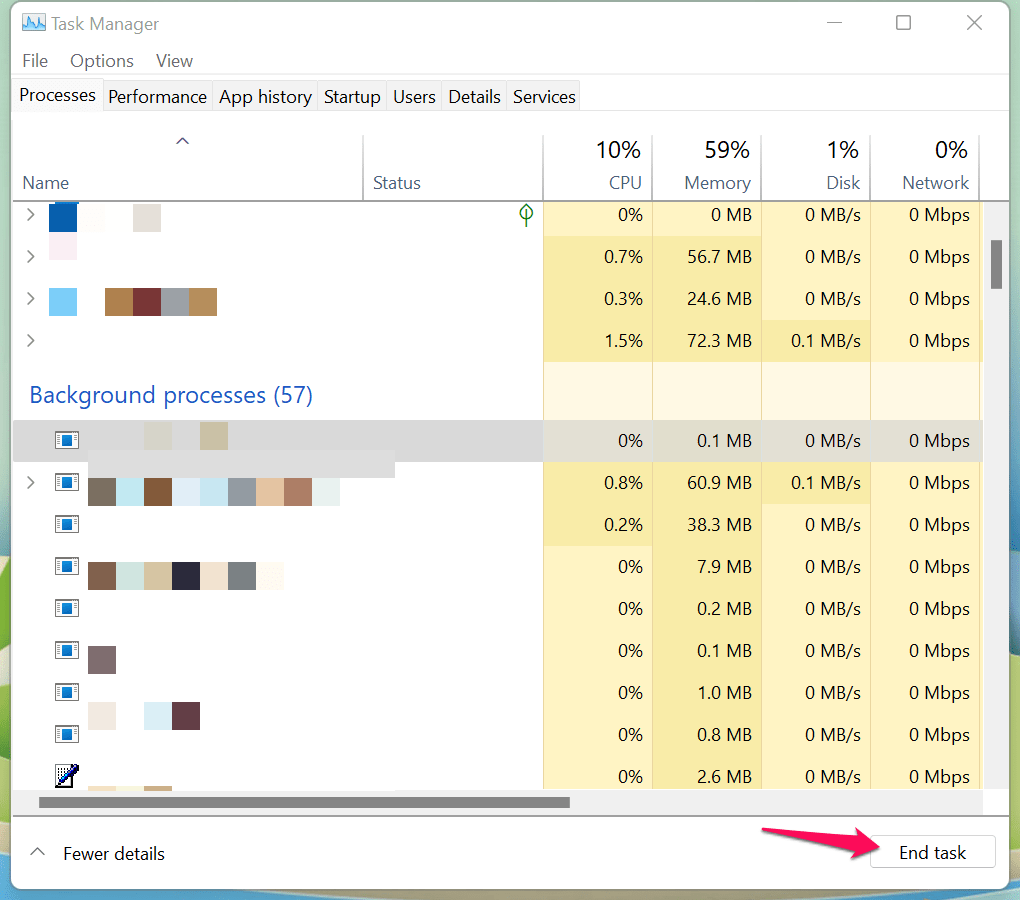Select the pen-shaped icon of the 2.6 MB process
This screenshot has height=900, width=1020.
pyautogui.click(x=66, y=775)
